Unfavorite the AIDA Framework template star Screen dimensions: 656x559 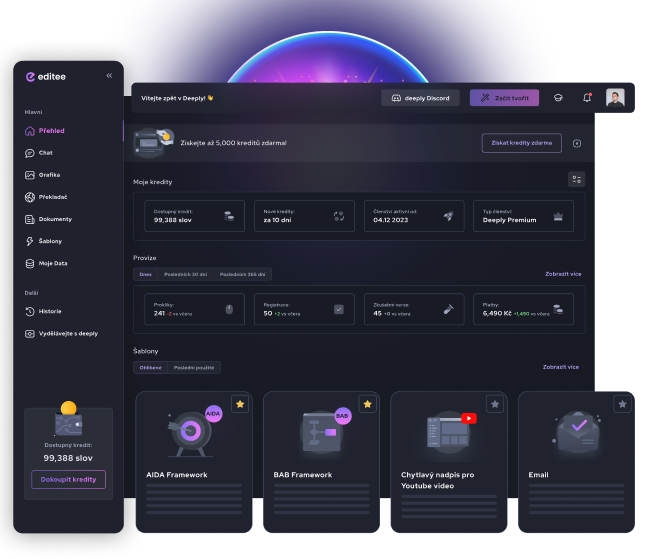pyautogui.click(x=240, y=404)
